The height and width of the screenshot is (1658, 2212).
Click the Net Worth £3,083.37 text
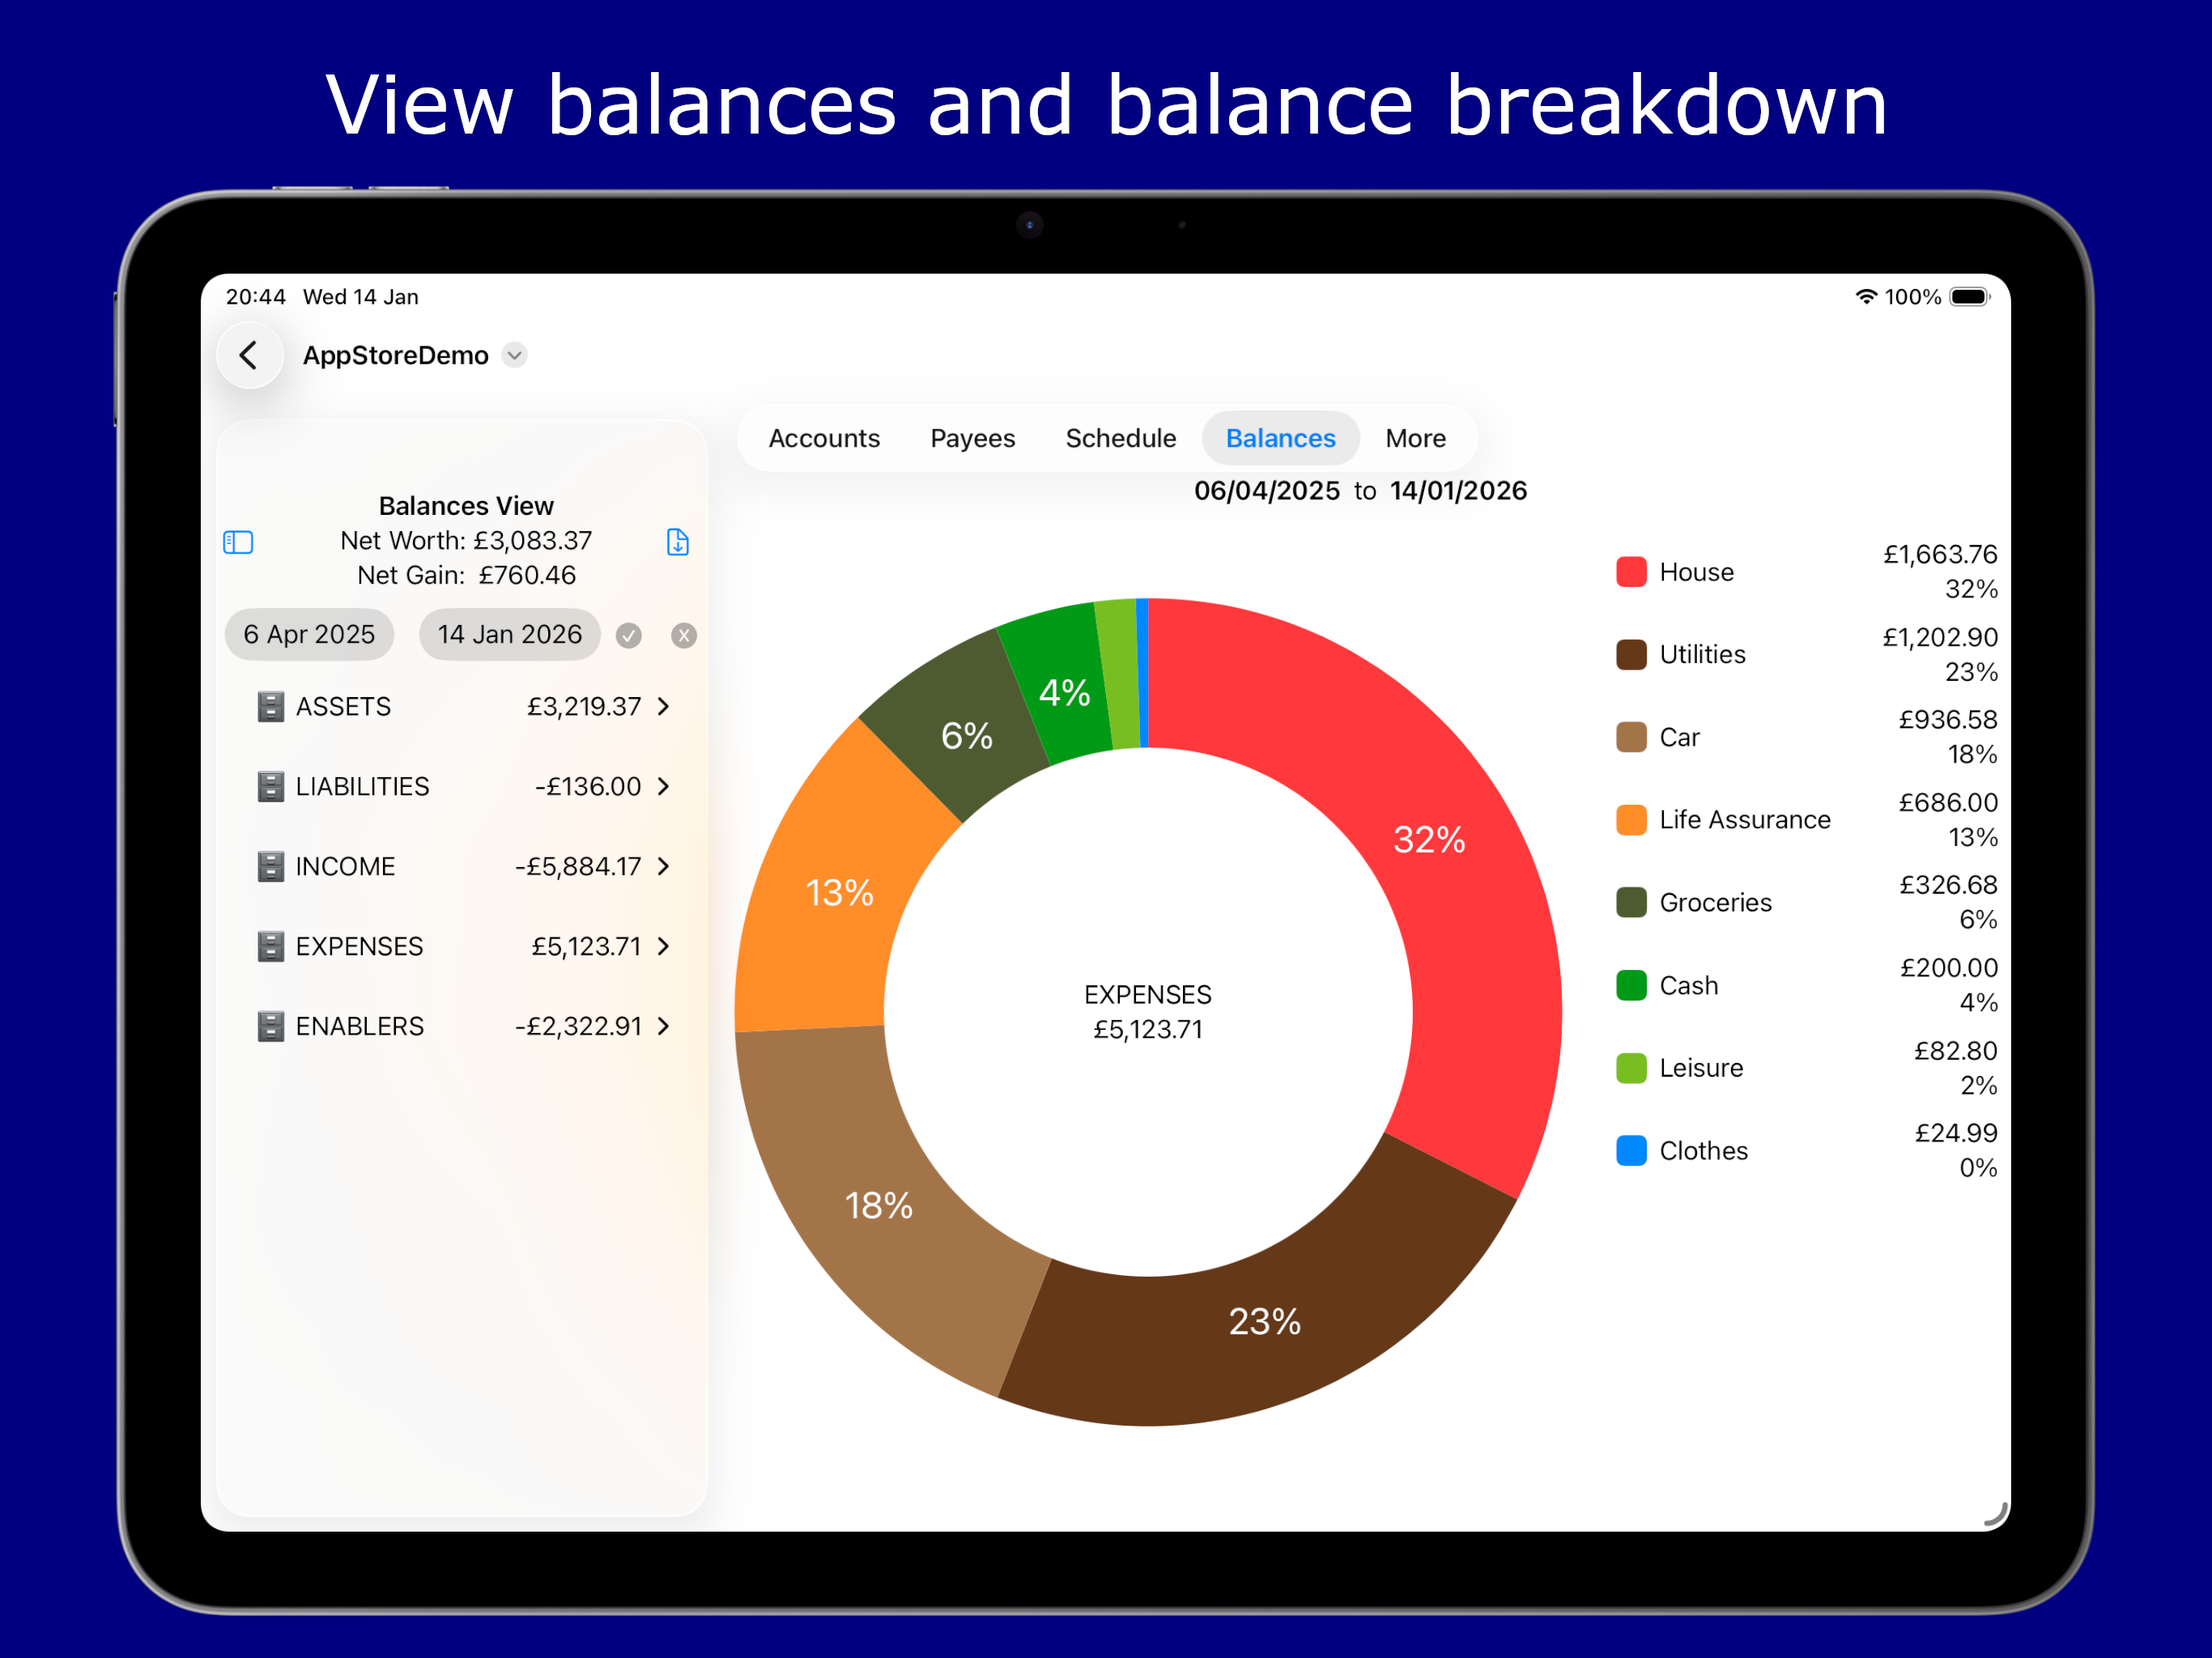[x=466, y=540]
